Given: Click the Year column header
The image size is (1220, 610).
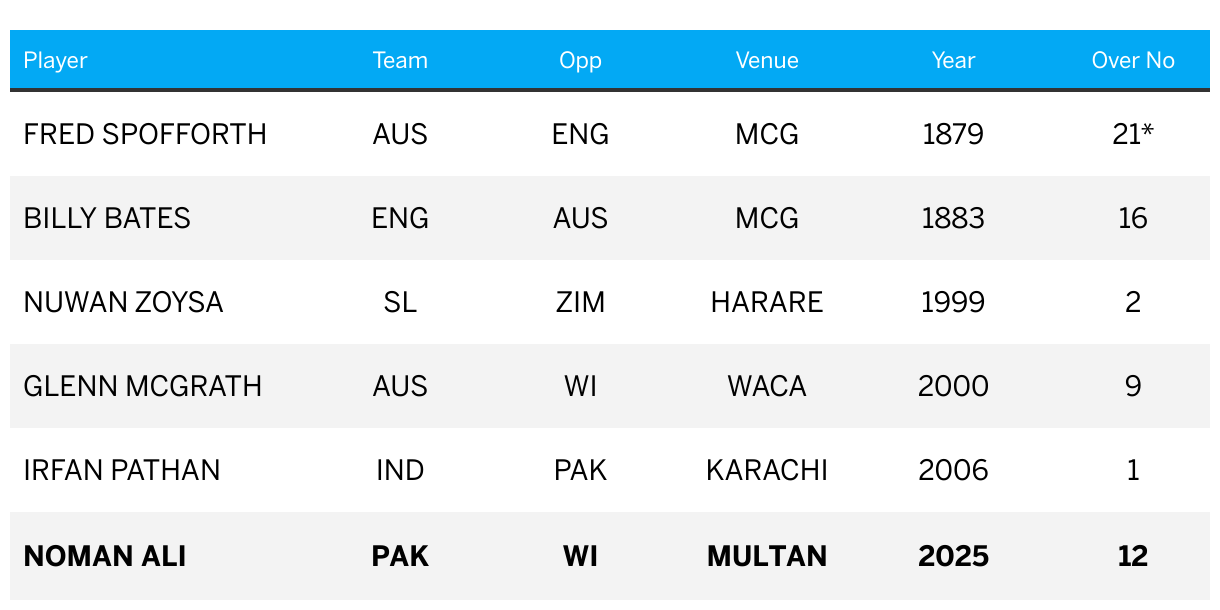Looking at the screenshot, I should click(x=953, y=60).
